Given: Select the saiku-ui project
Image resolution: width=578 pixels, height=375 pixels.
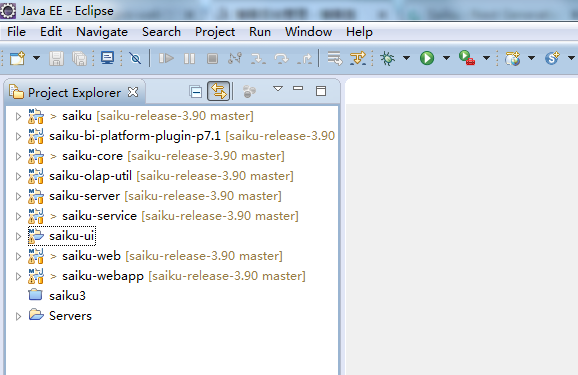Looking at the screenshot, I should tap(72, 236).
